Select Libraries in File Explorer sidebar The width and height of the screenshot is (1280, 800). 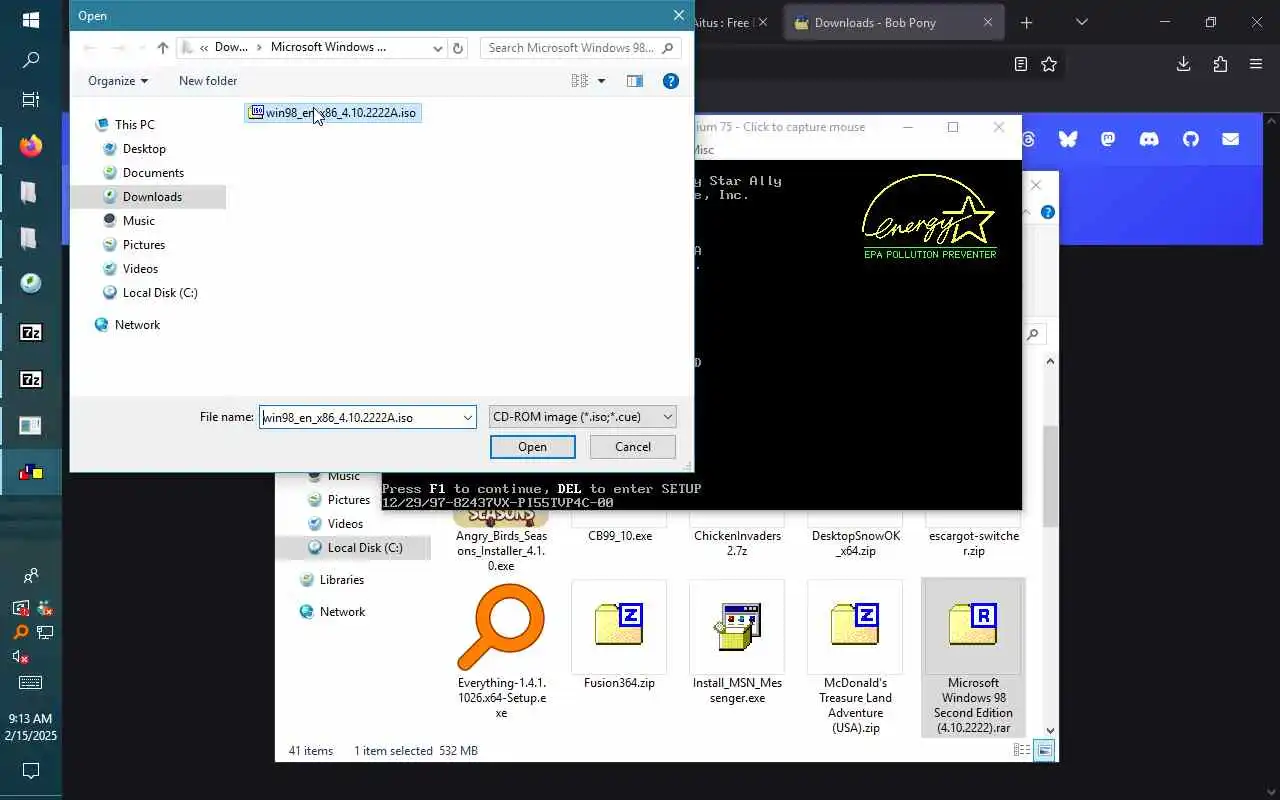(341, 580)
